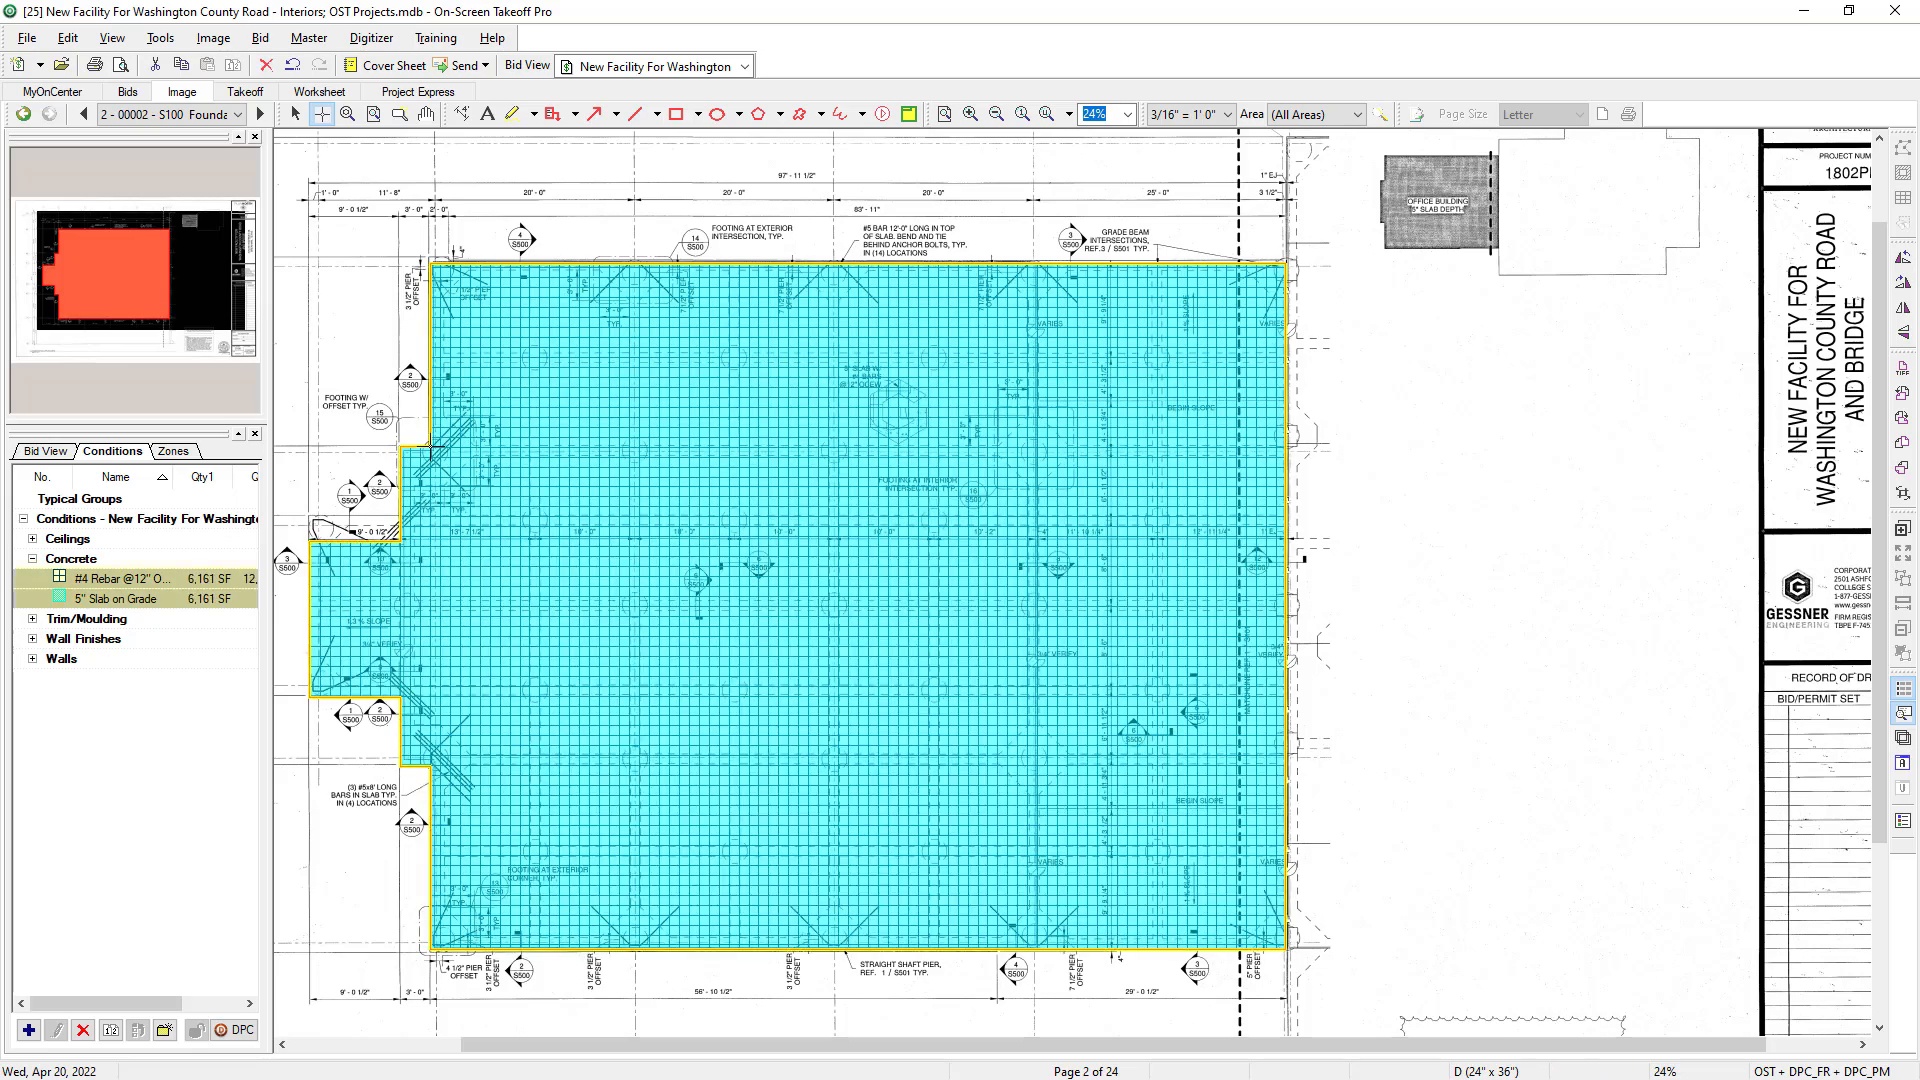The height and width of the screenshot is (1080, 1920).
Task: Expand the Ceilings conditions group
Action: (32, 539)
